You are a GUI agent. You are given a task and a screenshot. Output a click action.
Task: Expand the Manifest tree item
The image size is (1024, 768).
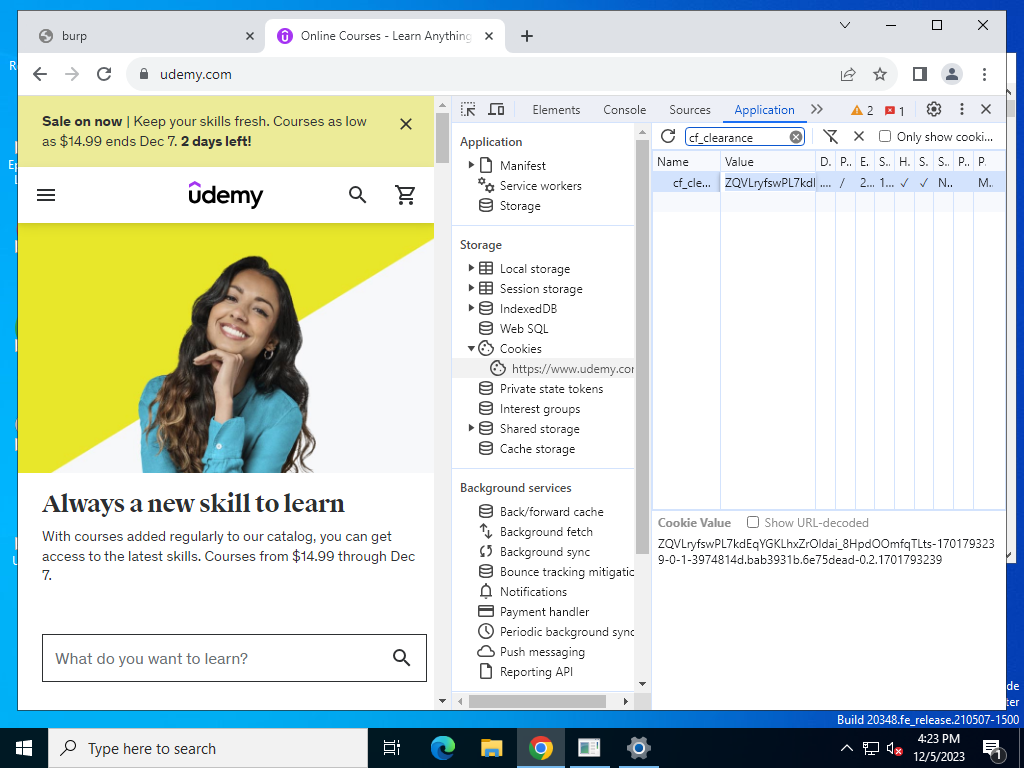(x=471, y=165)
